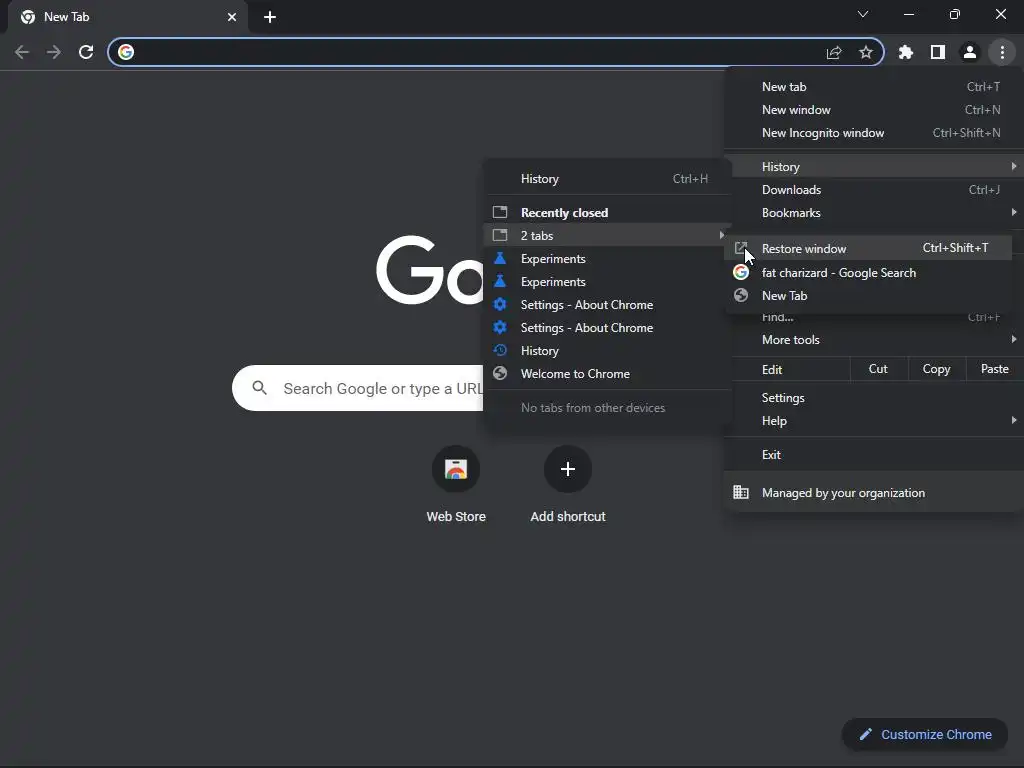Click Copy in the Edit row
The height and width of the screenshot is (768, 1024).
[936, 369]
